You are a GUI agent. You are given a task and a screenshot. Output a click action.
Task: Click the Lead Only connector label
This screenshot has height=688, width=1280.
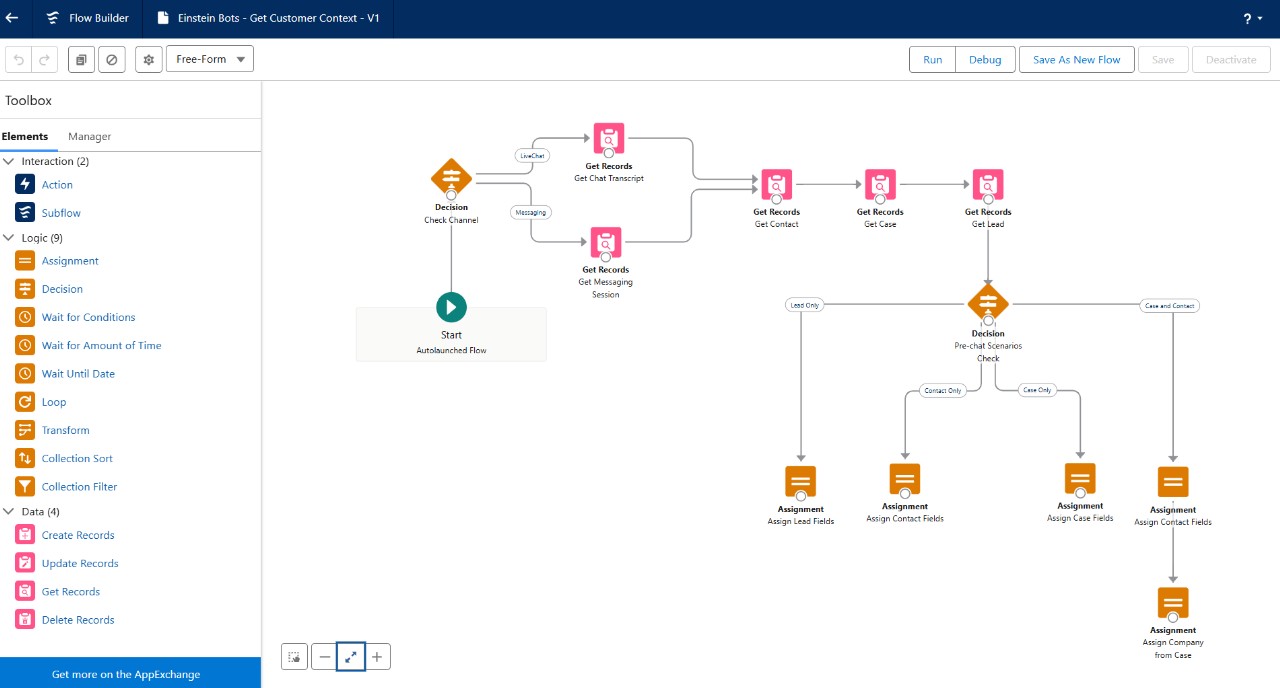coord(804,305)
